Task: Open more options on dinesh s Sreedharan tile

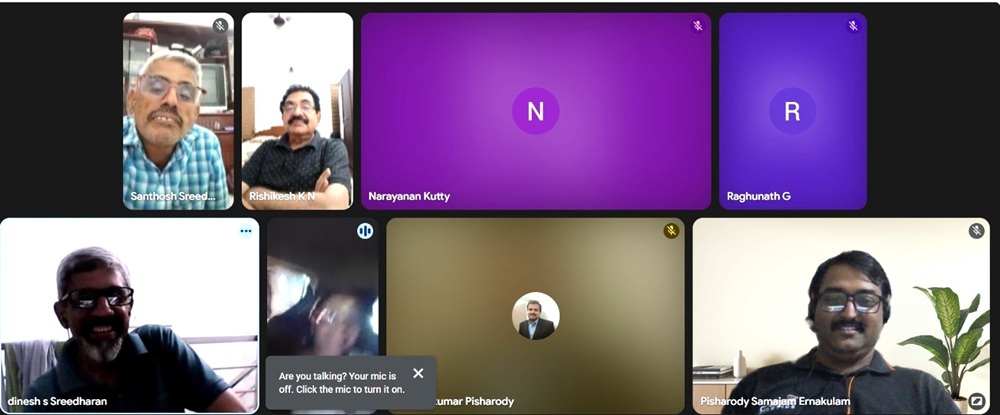Action: click(246, 231)
